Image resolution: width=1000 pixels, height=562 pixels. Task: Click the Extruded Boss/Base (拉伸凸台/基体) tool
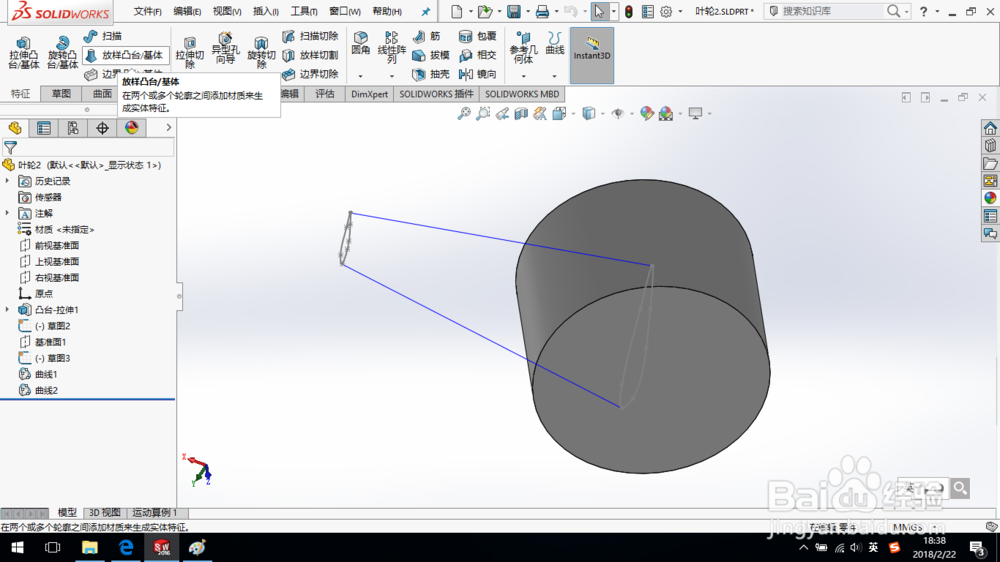(x=24, y=52)
